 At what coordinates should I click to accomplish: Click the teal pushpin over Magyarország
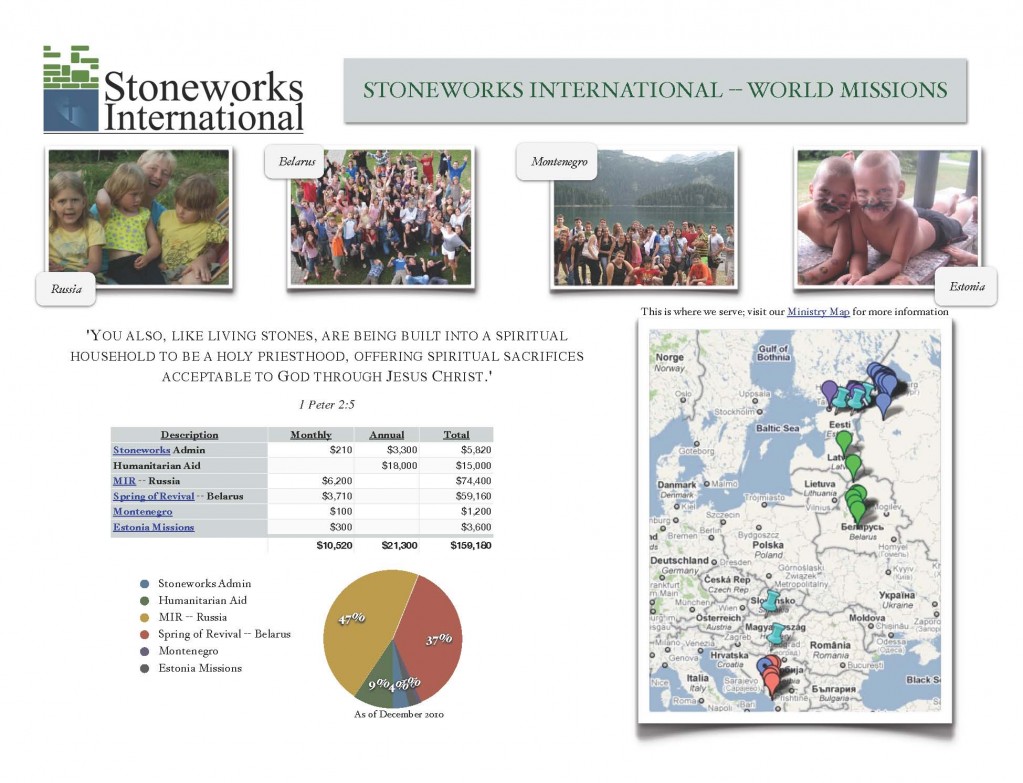click(x=776, y=634)
